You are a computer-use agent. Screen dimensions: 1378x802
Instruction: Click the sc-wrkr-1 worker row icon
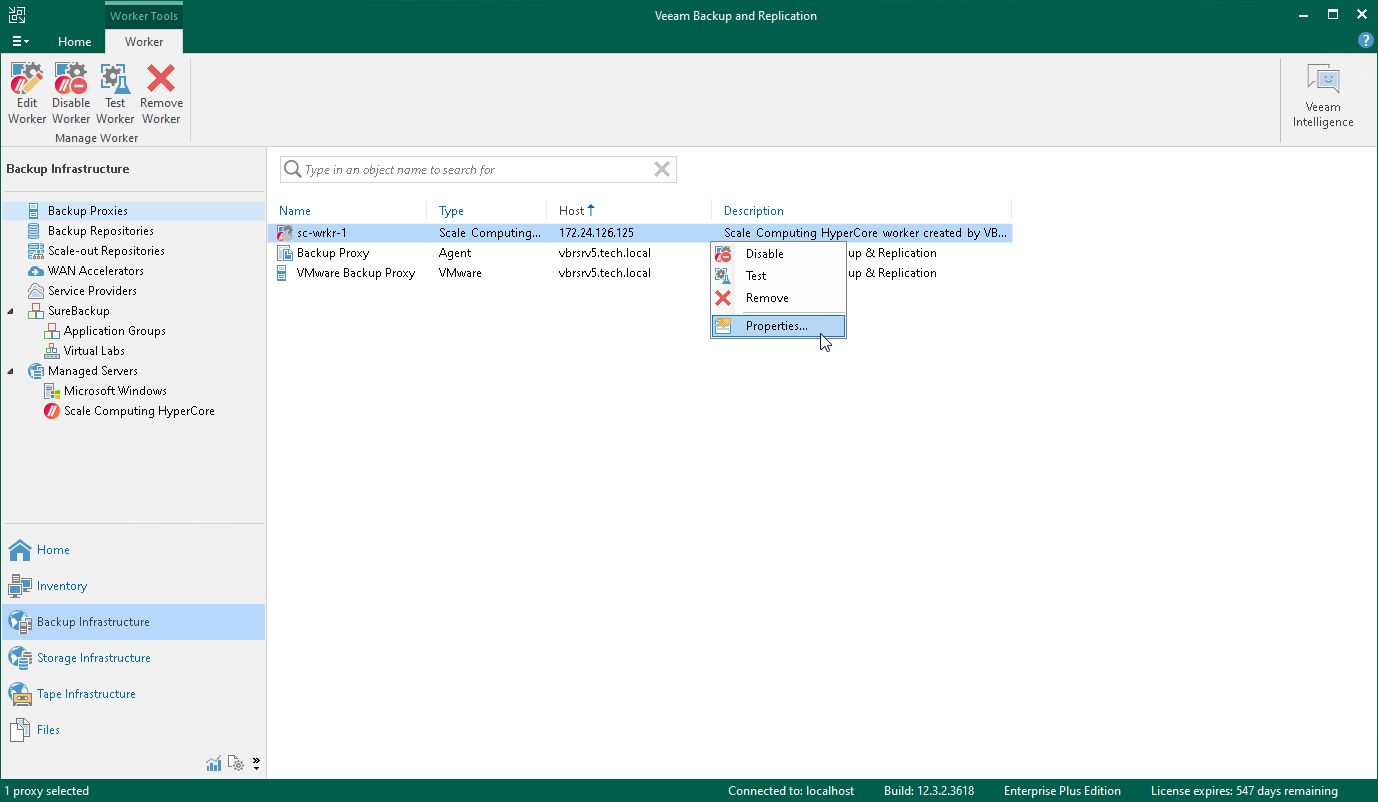coord(286,233)
